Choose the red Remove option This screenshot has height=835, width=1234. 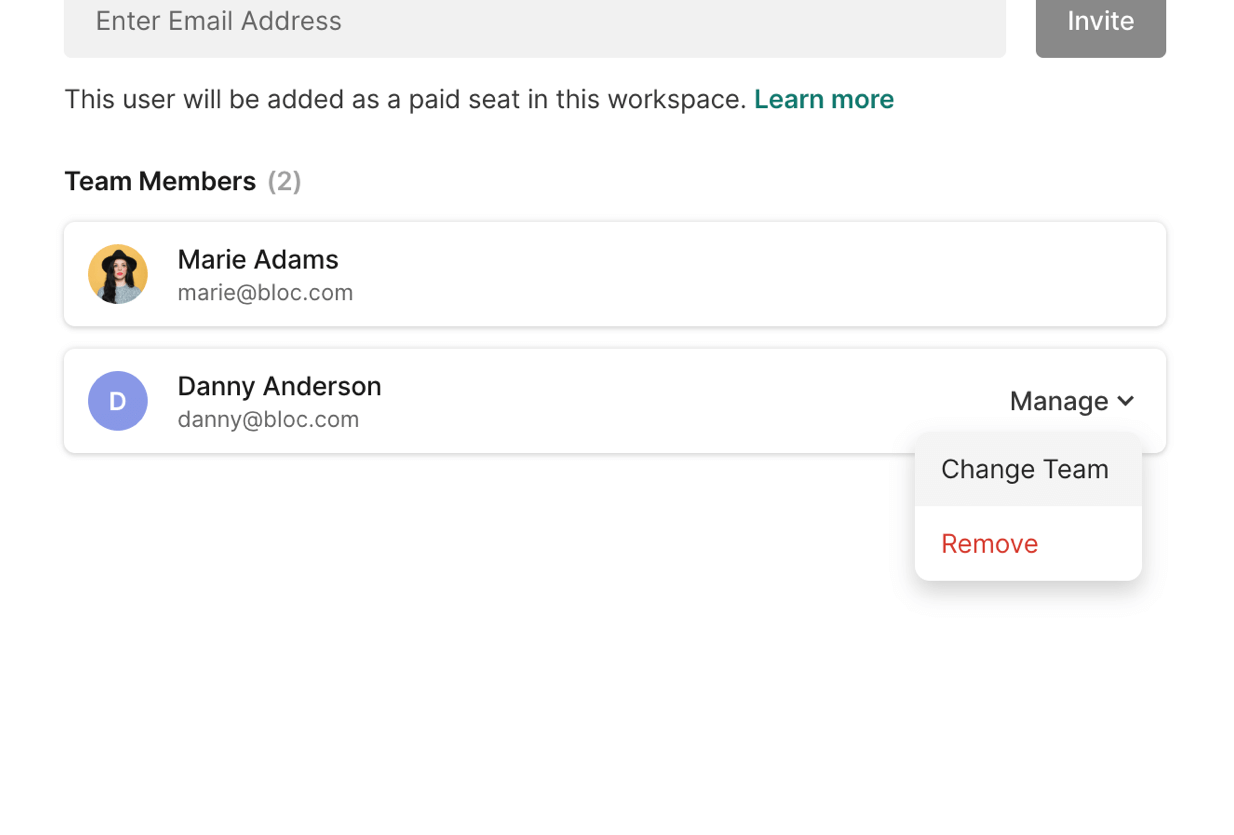pyautogui.click(x=989, y=544)
